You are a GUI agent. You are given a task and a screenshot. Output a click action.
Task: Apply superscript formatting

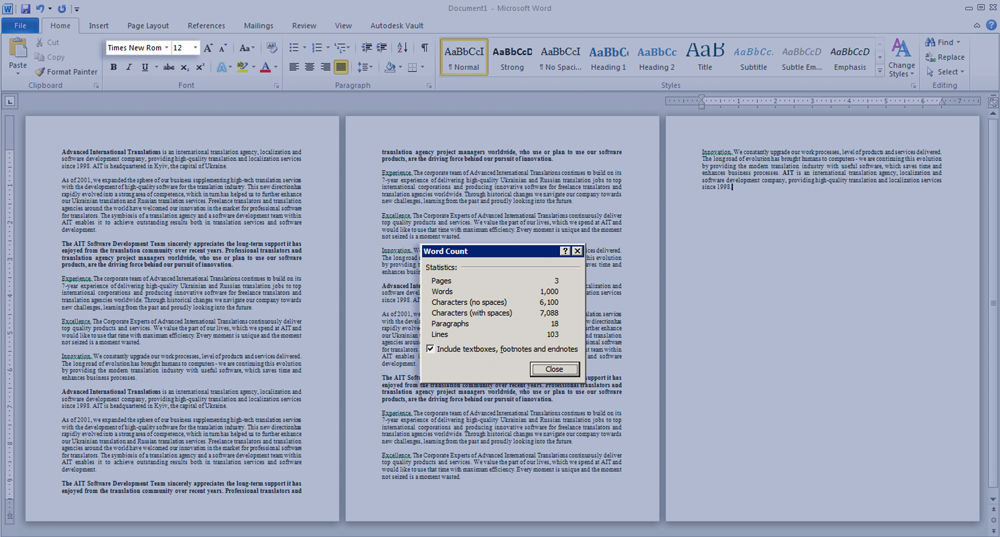pos(200,67)
